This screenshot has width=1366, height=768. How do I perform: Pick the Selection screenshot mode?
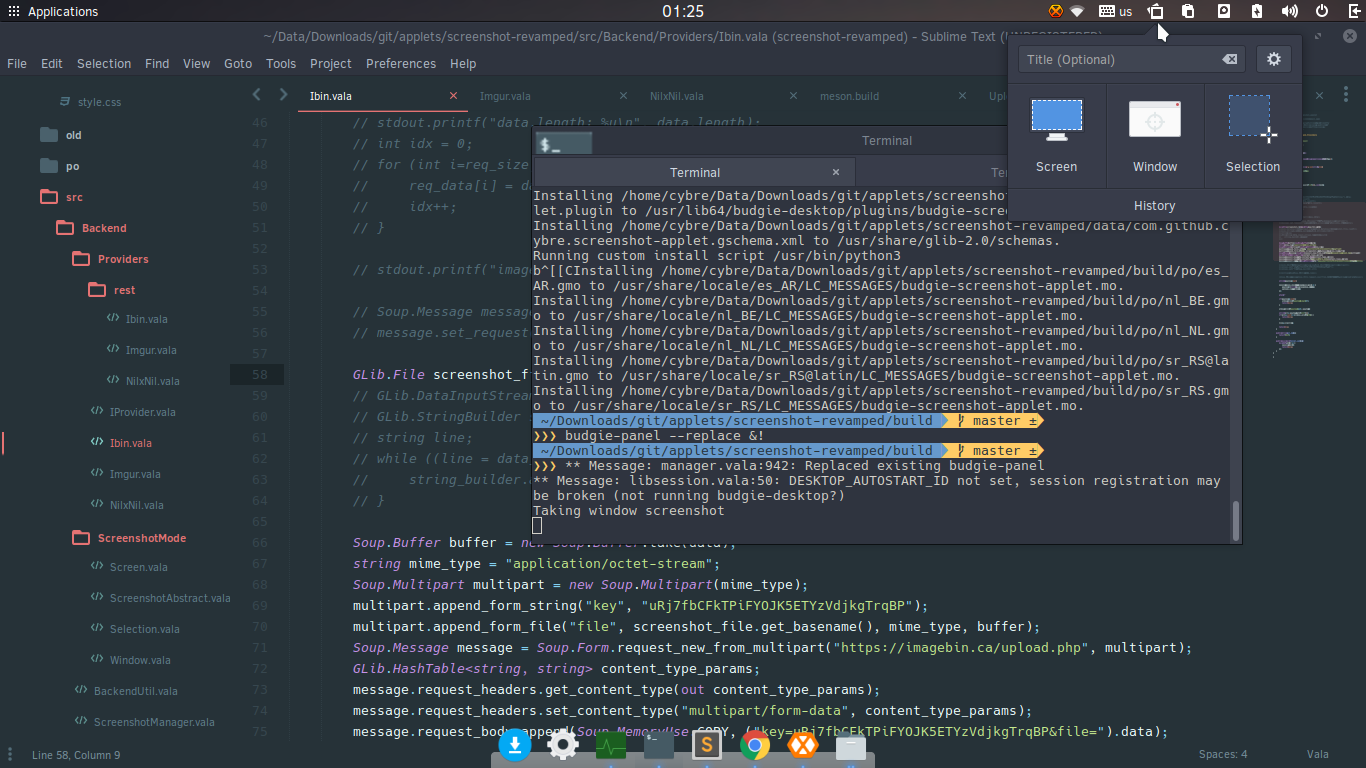click(x=1252, y=136)
